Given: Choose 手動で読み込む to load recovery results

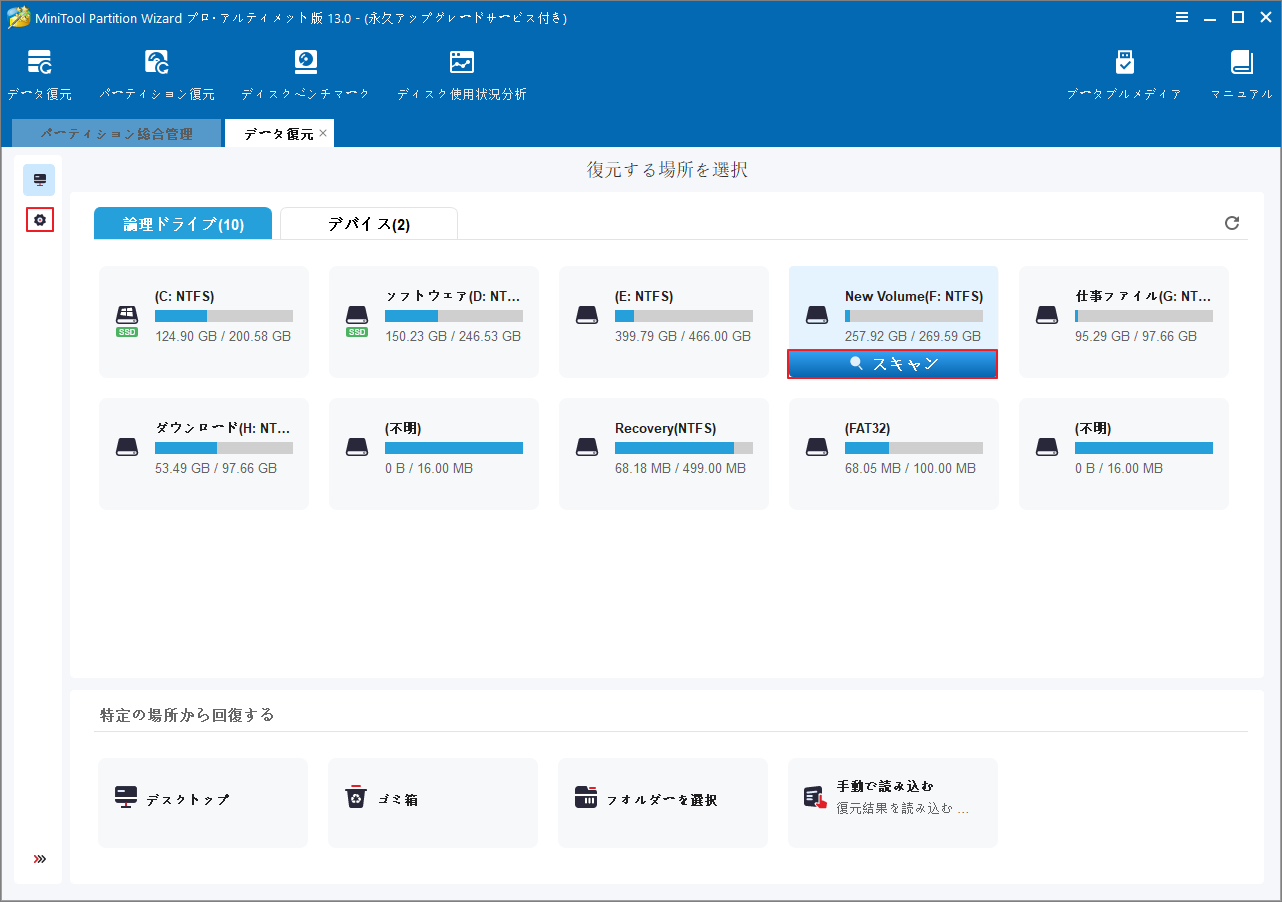Looking at the screenshot, I should [x=892, y=800].
